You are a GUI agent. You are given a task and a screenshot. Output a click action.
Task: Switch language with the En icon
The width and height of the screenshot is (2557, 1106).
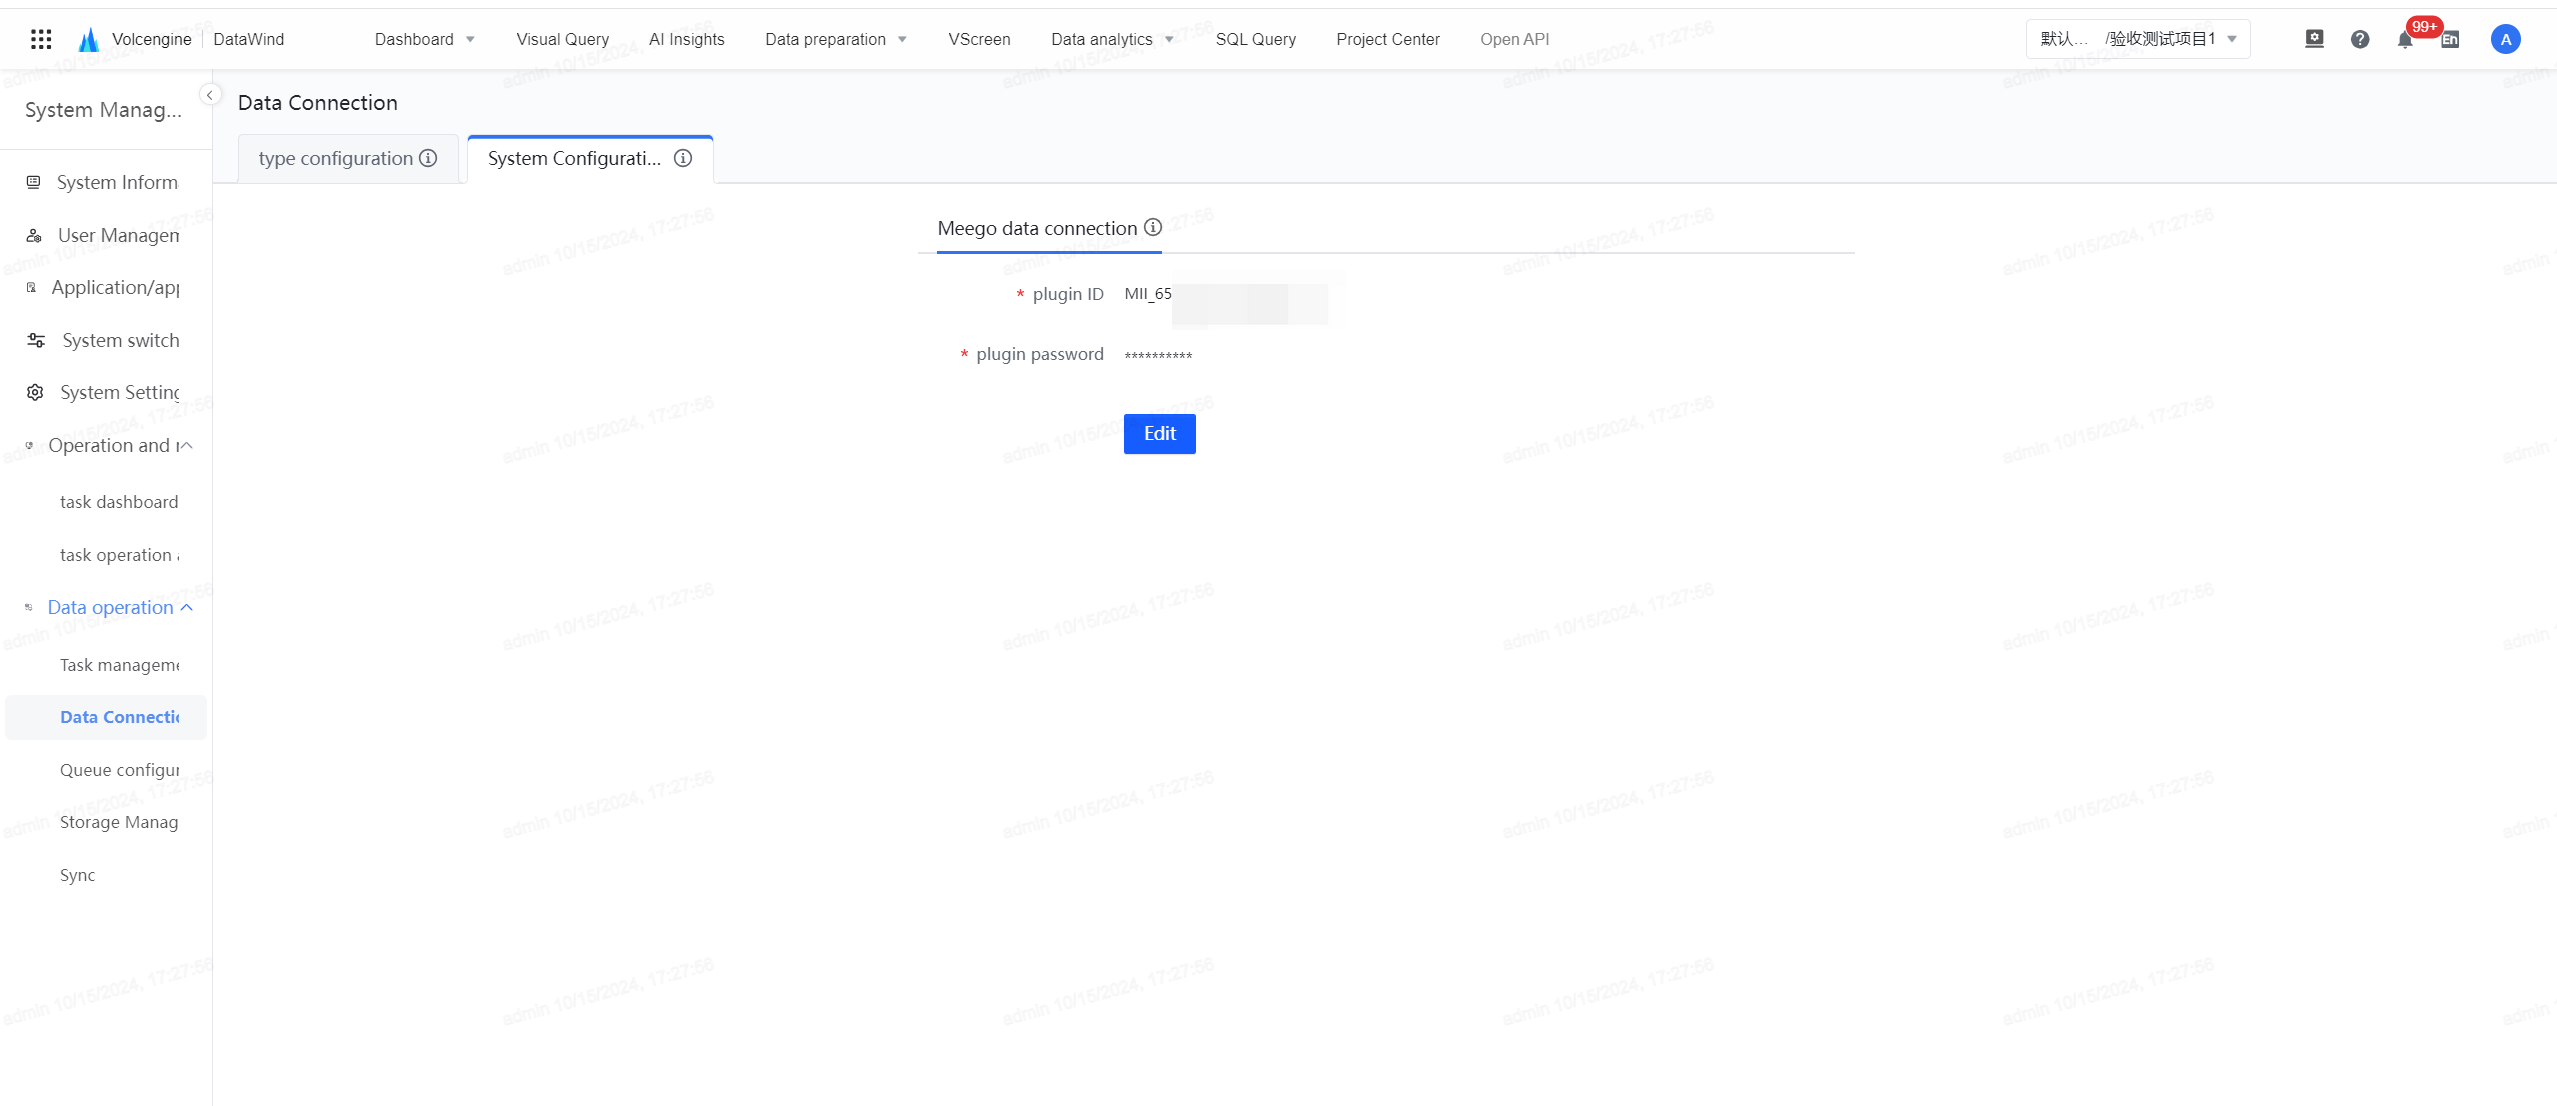(x=2450, y=40)
